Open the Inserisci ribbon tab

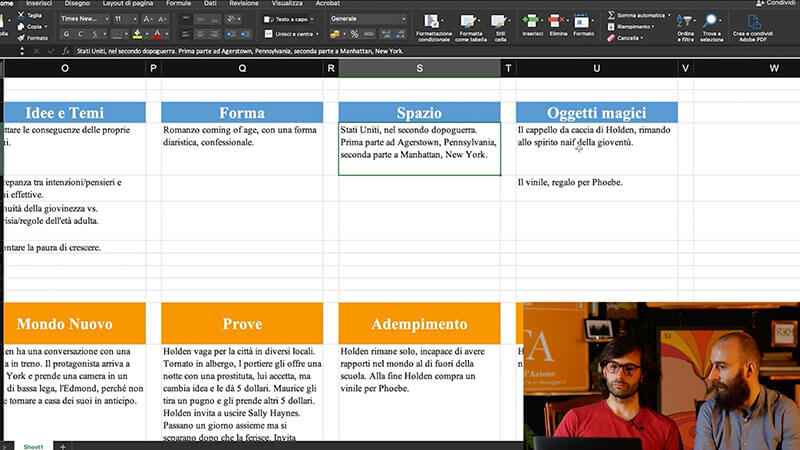[x=39, y=3]
